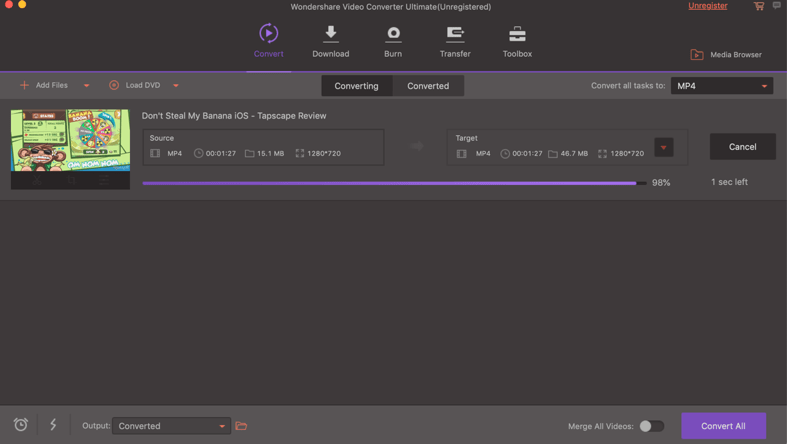Click the source film format icon
The image size is (787, 444).
[155, 154]
